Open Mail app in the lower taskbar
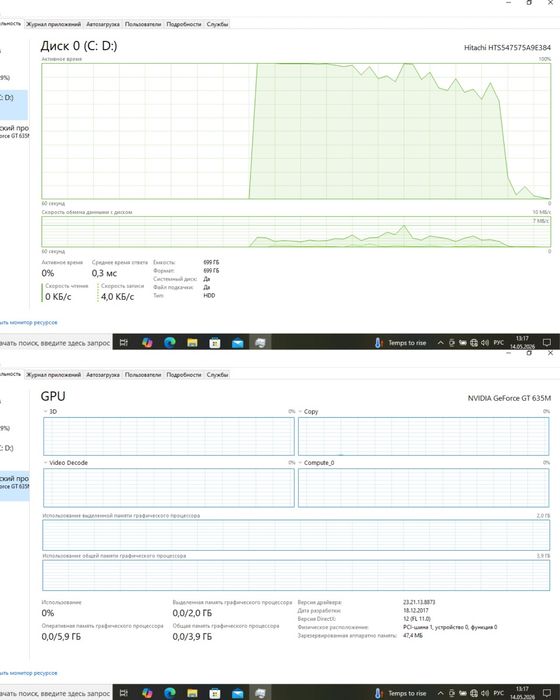 (x=238, y=693)
